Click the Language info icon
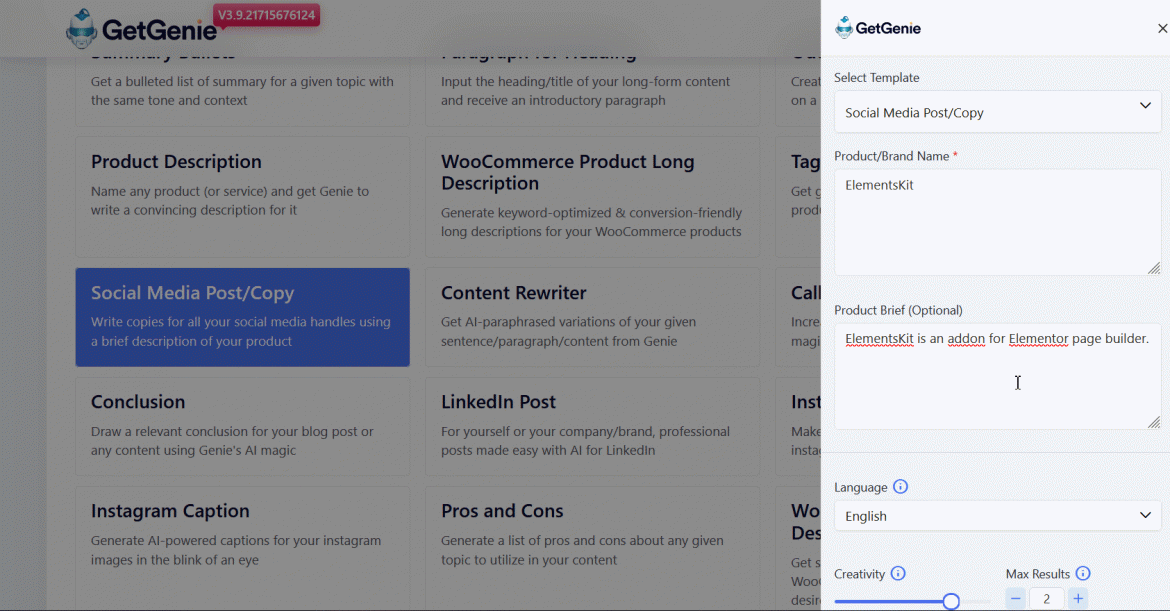This screenshot has width=1170, height=611. pyautogui.click(x=900, y=487)
